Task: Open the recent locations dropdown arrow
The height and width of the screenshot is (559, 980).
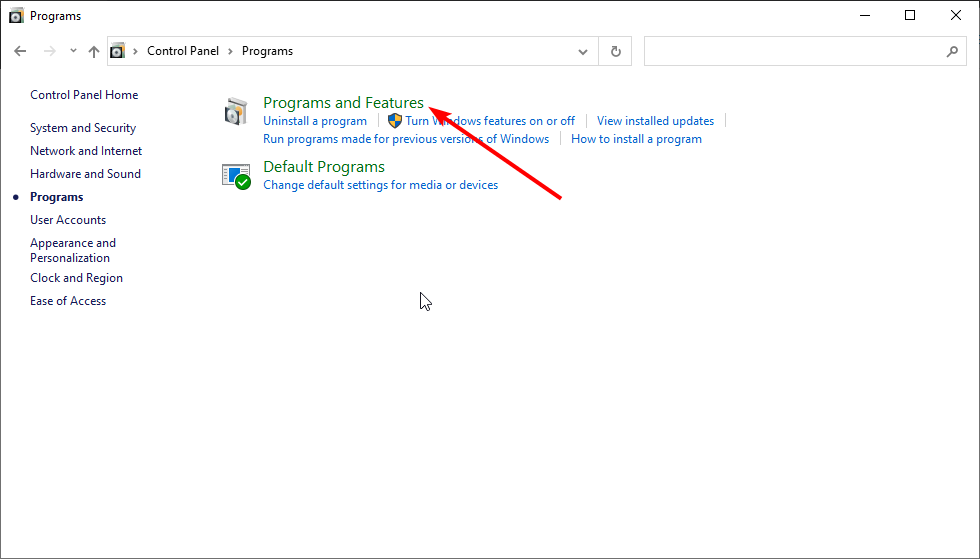Action: pyautogui.click(x=73, y=51)
